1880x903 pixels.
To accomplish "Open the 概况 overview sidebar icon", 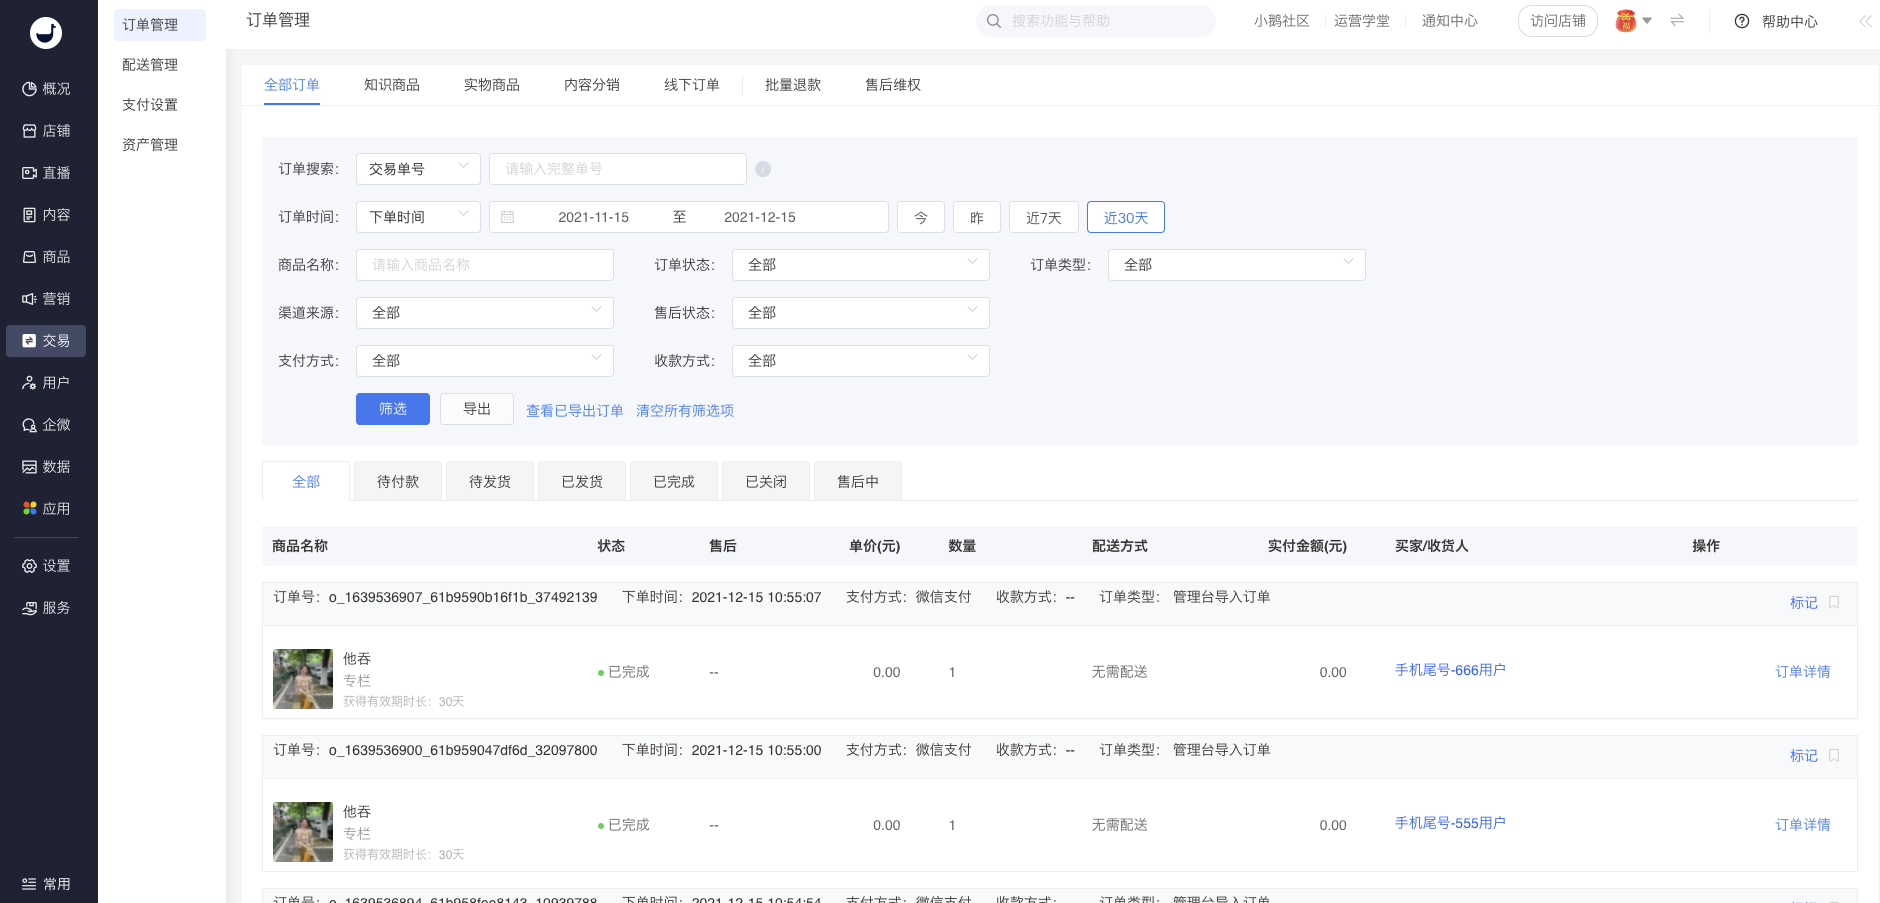I will (30, 89).
